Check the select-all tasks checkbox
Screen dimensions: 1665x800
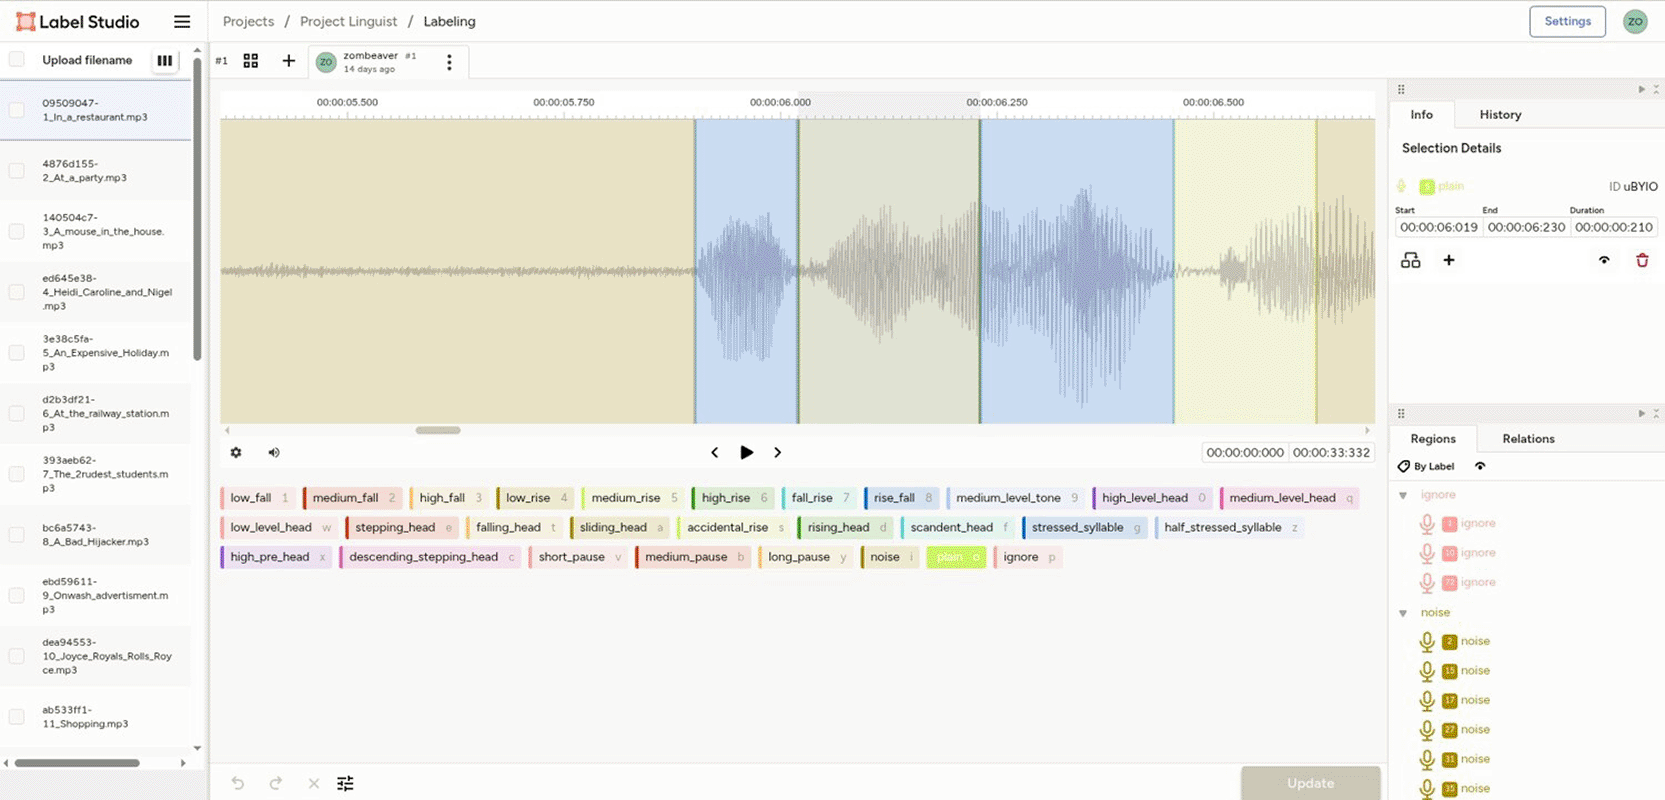tap(17, 60)
